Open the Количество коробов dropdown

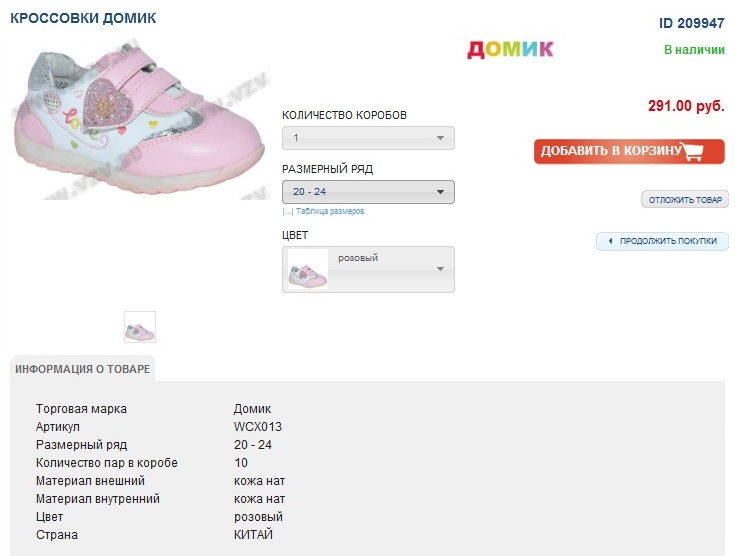click(x=368, y=138)
